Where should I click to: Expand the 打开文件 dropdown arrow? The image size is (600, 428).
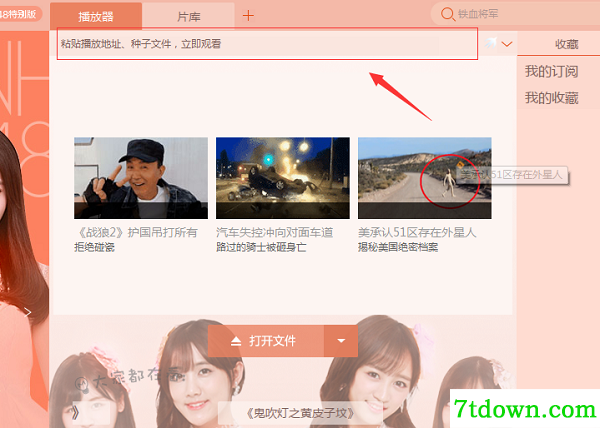[x=341, y=341]
